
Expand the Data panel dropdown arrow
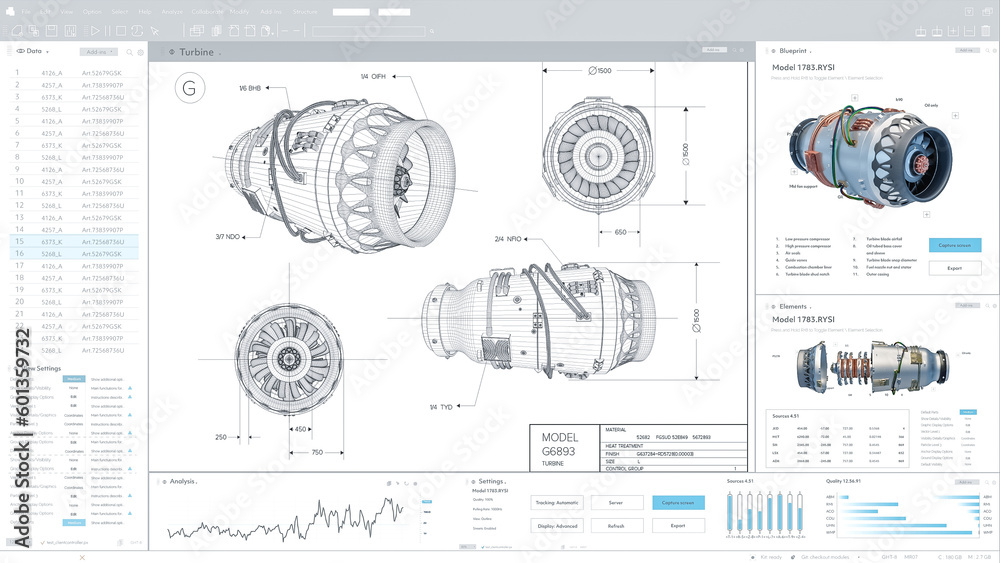click(47, 52)
